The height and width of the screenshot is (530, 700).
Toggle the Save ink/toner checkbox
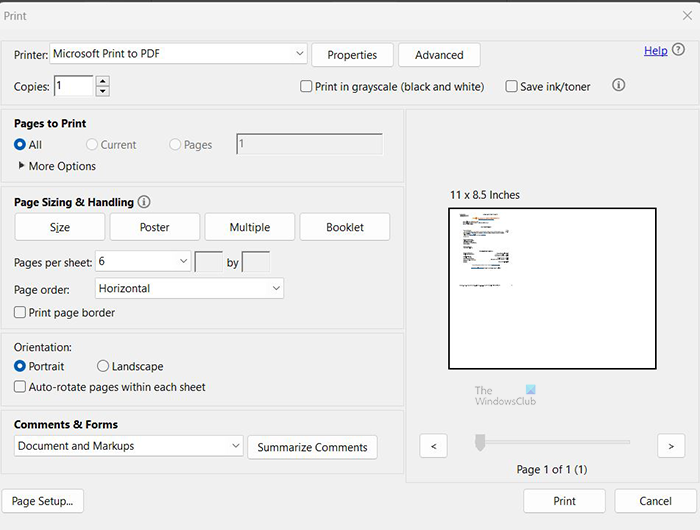[512, 87]
